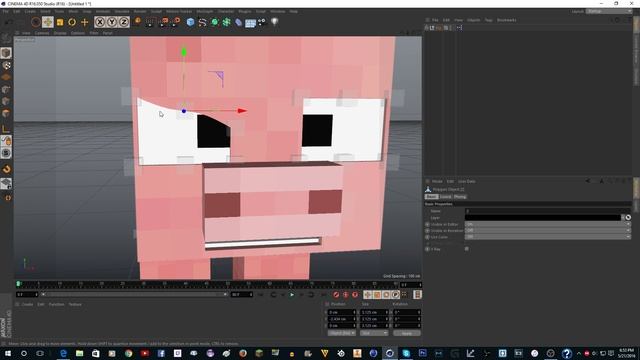Screen dimensions: 640x360
Task: Click Render to Picture Viewer icon
Action: pyautogui.click(x=163, y=22)
